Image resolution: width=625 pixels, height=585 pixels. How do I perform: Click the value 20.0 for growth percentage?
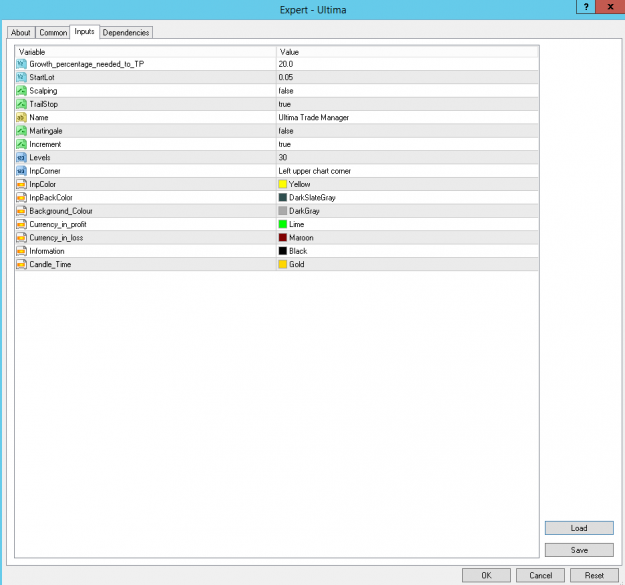tap(286, 64)
